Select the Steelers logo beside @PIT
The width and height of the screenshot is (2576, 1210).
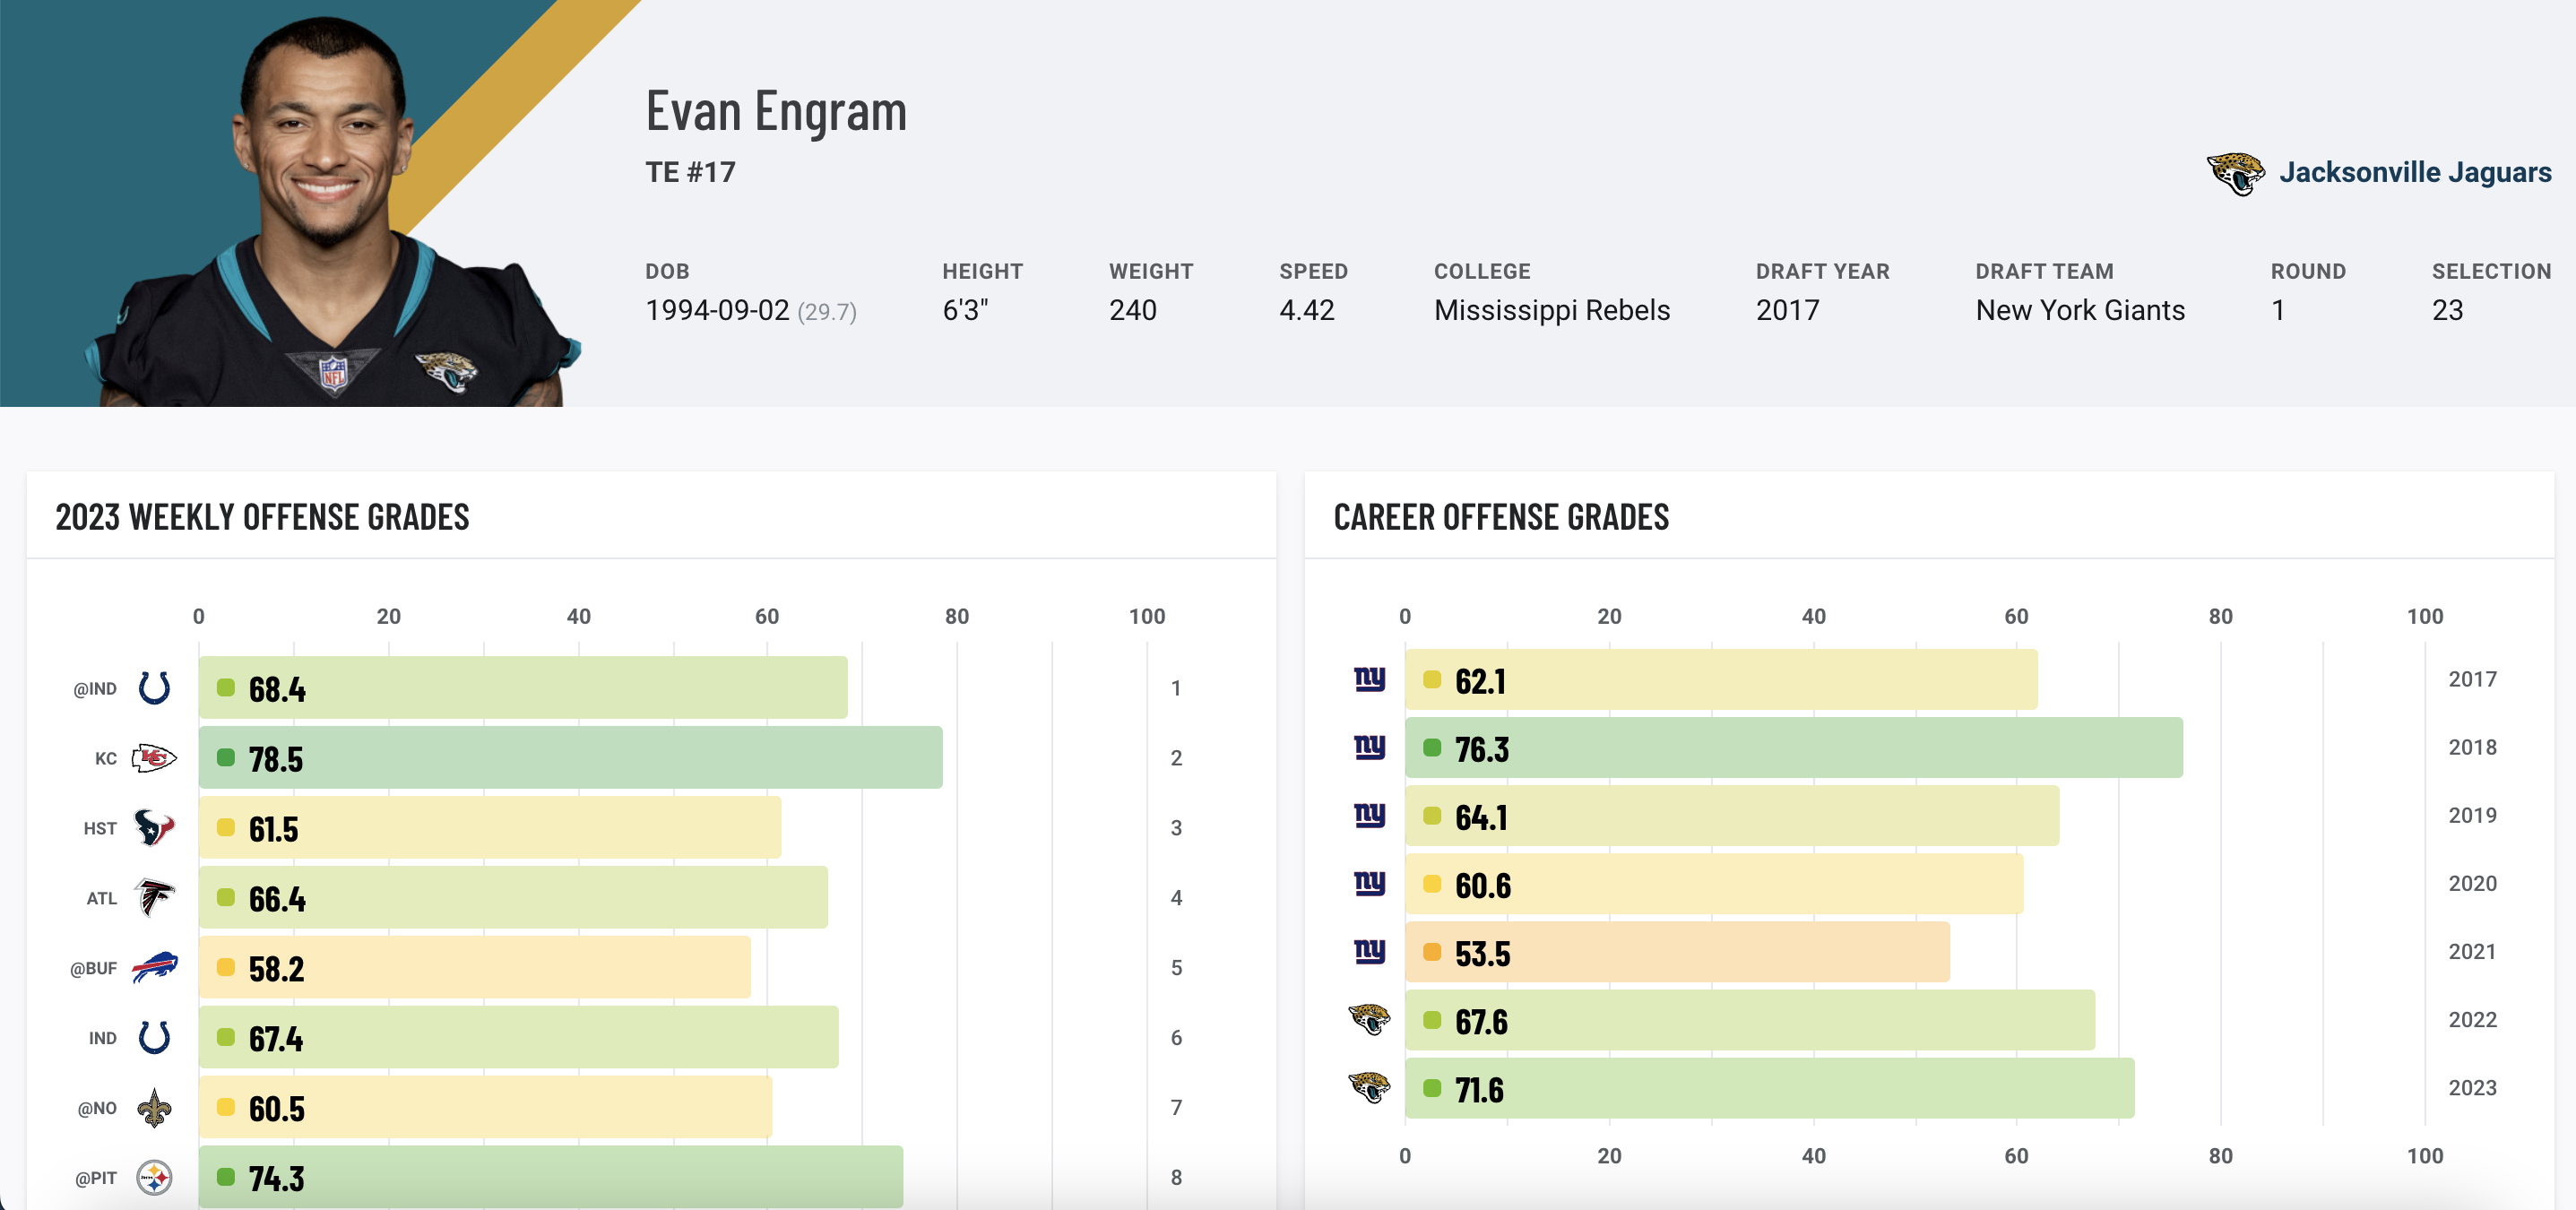click(x=154, y=1177)
